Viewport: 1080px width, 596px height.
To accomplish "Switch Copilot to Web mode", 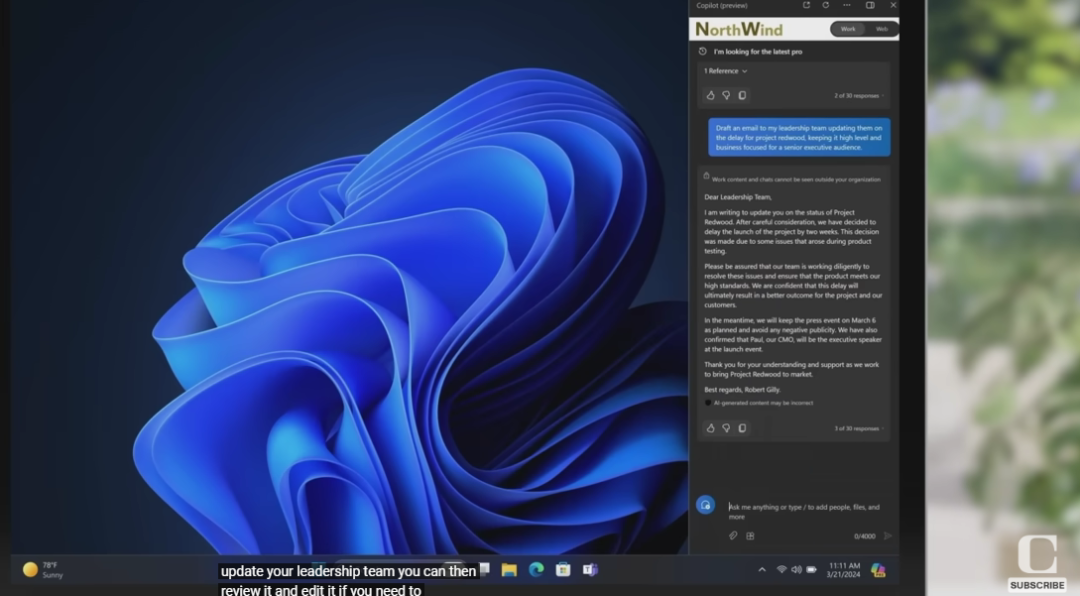I will tap(881, 29).
